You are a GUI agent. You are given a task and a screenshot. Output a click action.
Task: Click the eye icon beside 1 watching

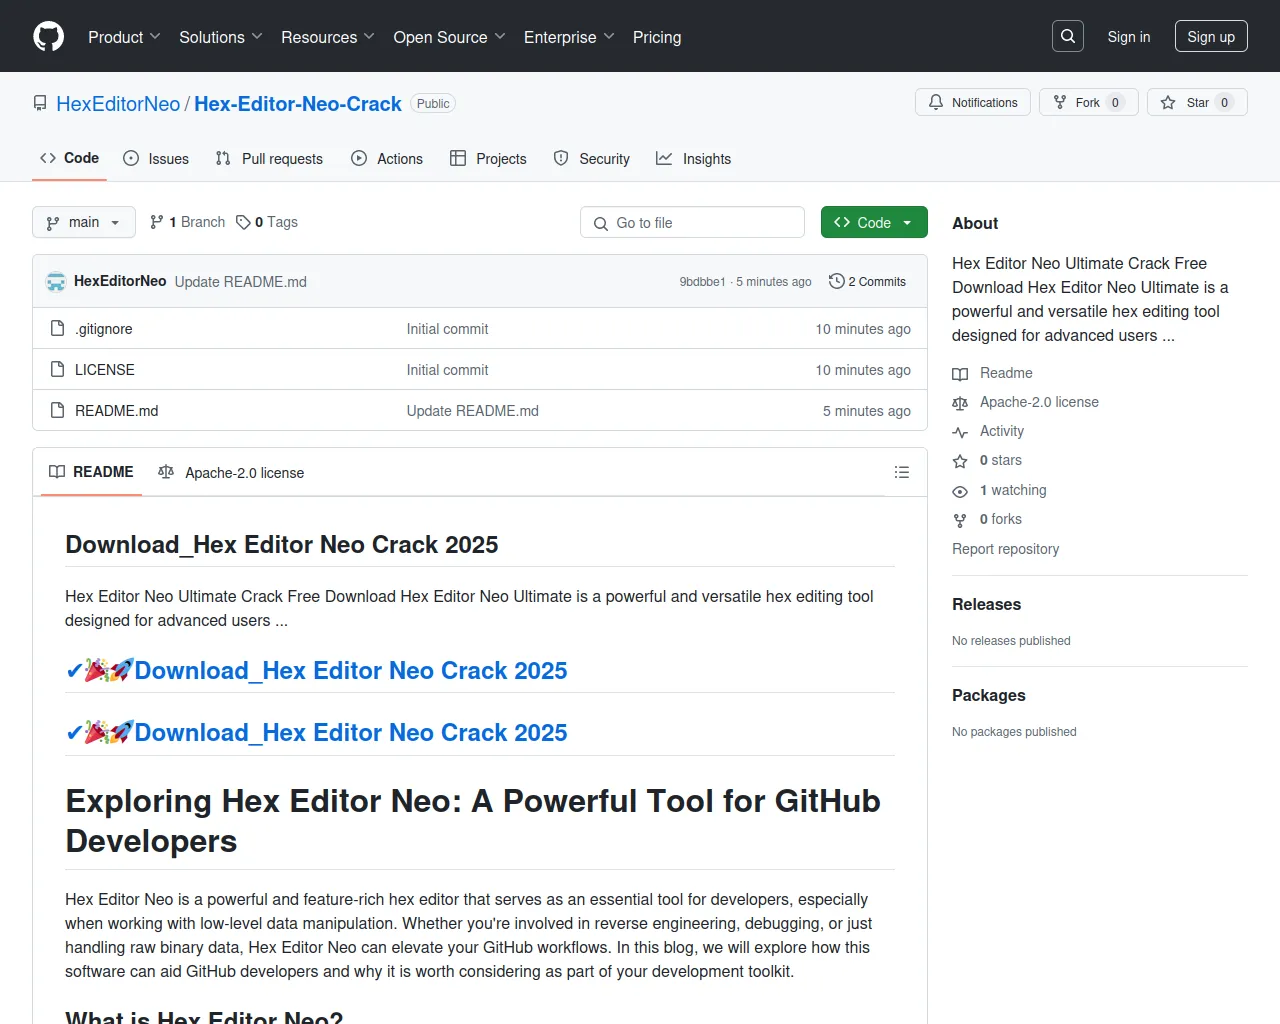(x=960, y=490)
